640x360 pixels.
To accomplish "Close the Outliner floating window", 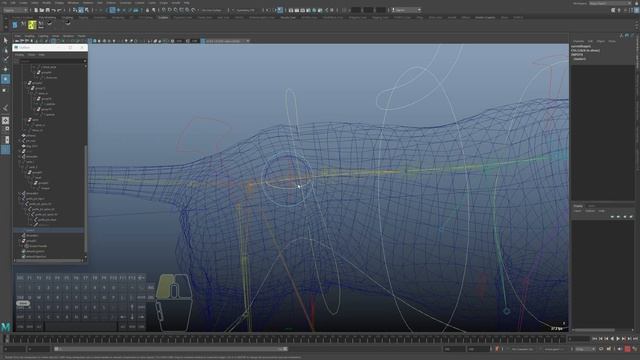I will 82,47.
